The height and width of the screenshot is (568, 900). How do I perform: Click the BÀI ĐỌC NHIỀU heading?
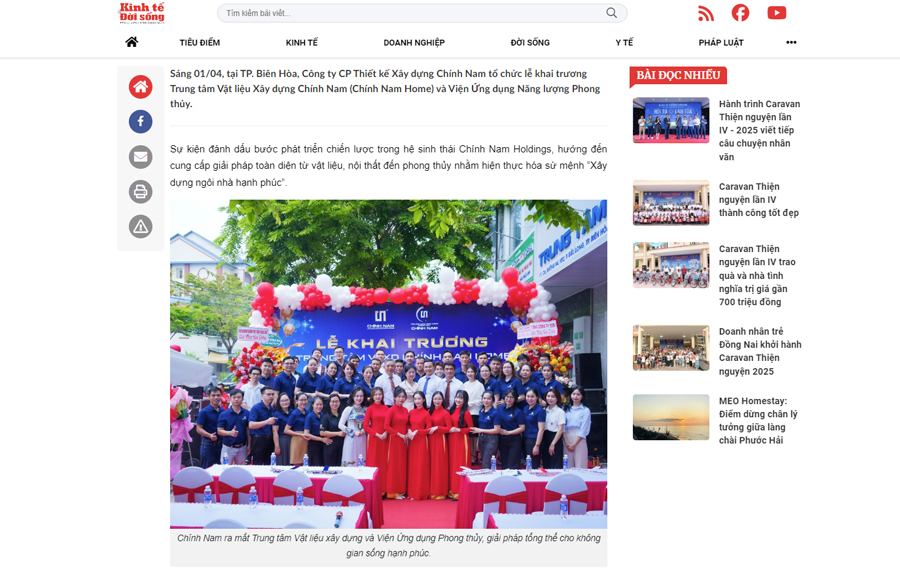(x=678, y=75)
